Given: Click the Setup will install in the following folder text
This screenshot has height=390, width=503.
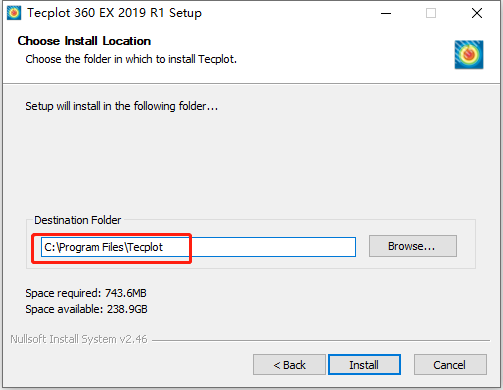Looking at the screenshot, I should [x=122, y=106].
